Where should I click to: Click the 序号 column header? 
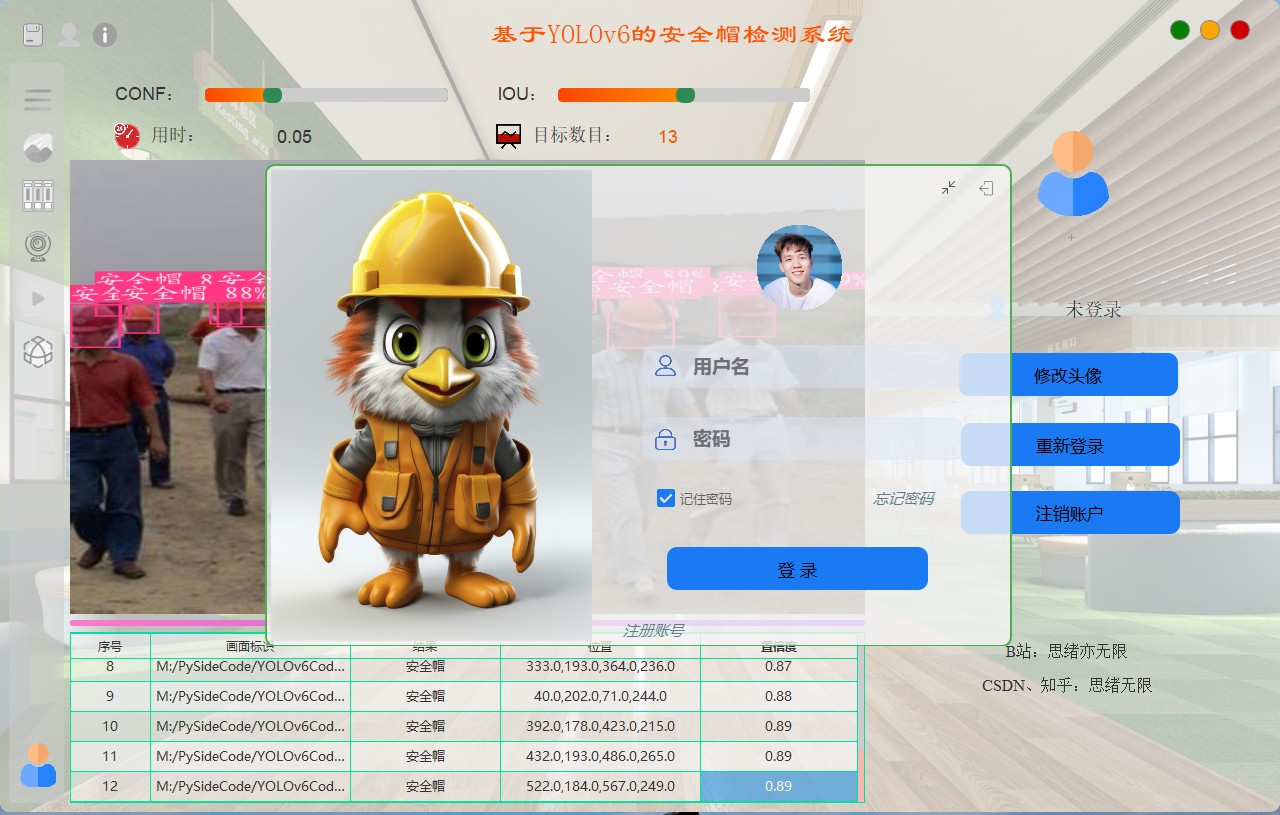tap(110, 646)
